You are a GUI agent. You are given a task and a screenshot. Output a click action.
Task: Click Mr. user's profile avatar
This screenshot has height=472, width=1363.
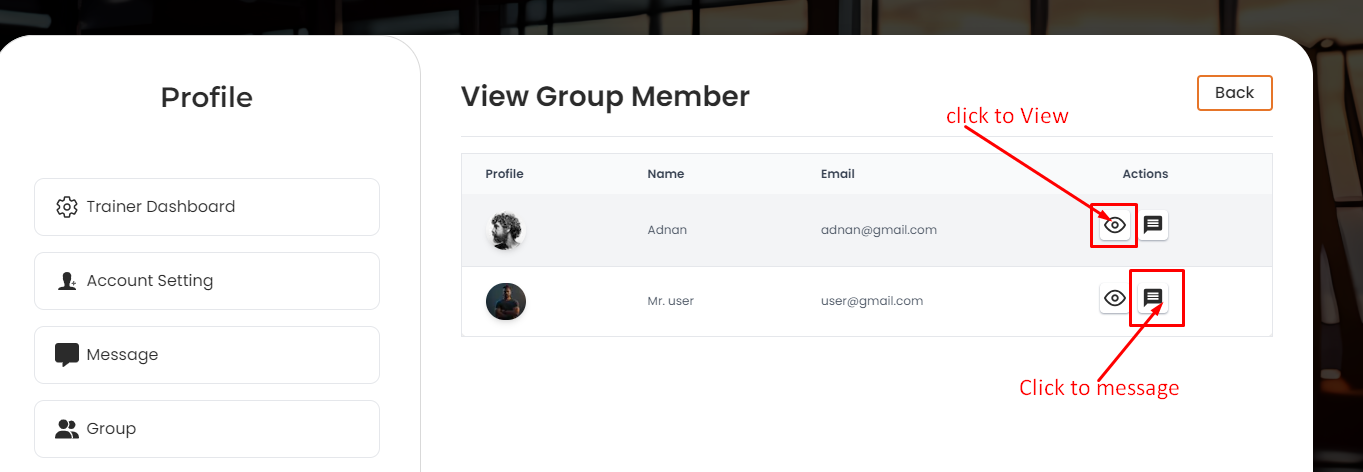[x=505, y=301]
